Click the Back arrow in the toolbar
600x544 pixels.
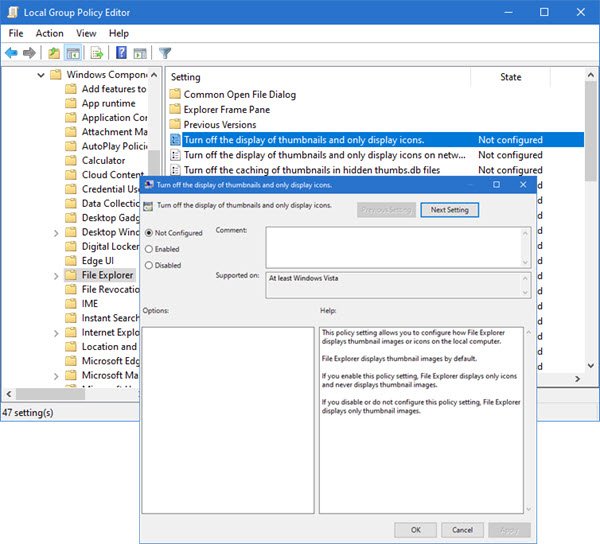coord(11,53)
